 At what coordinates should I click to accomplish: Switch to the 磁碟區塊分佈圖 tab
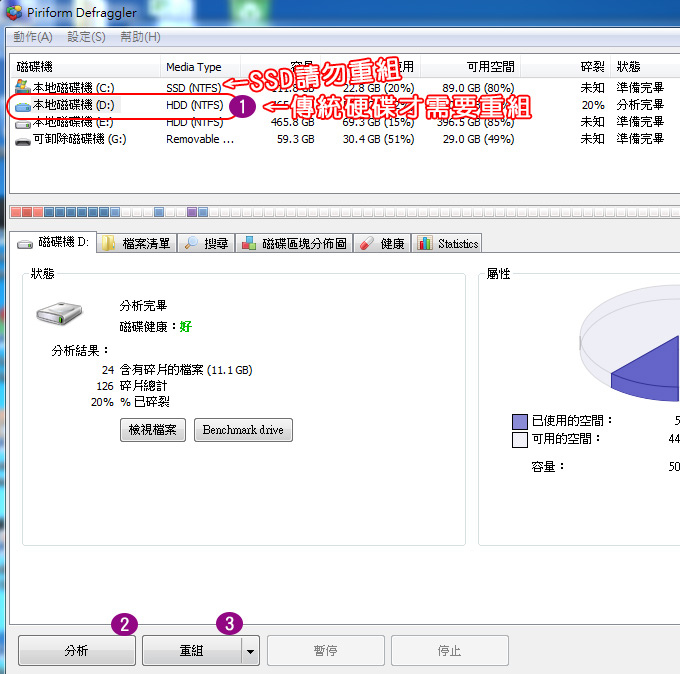pyautogui.click(x=294, y=243)
